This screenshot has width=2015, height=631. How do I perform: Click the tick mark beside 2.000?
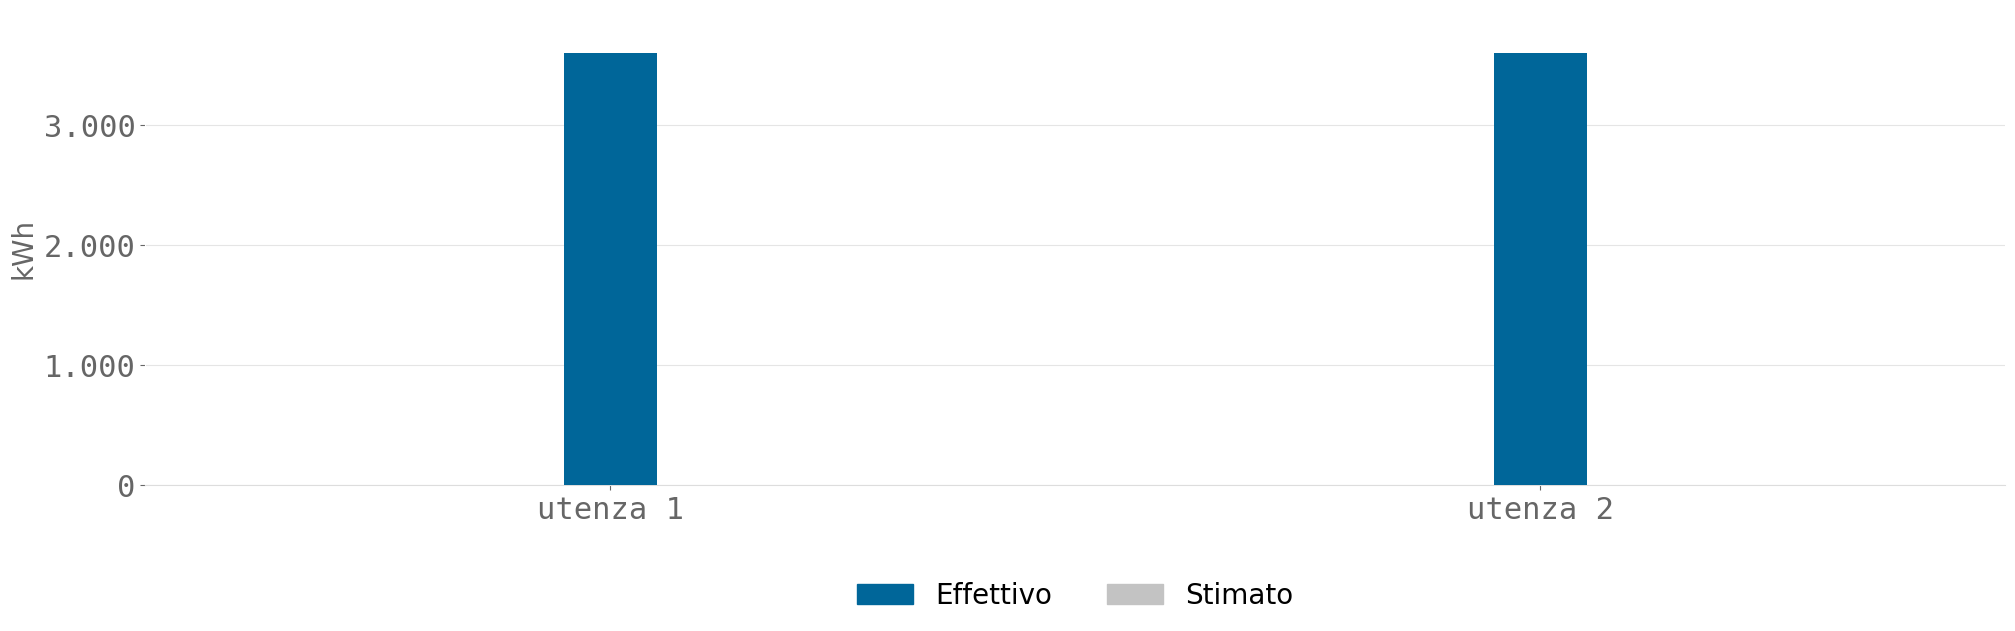(142, 245)
